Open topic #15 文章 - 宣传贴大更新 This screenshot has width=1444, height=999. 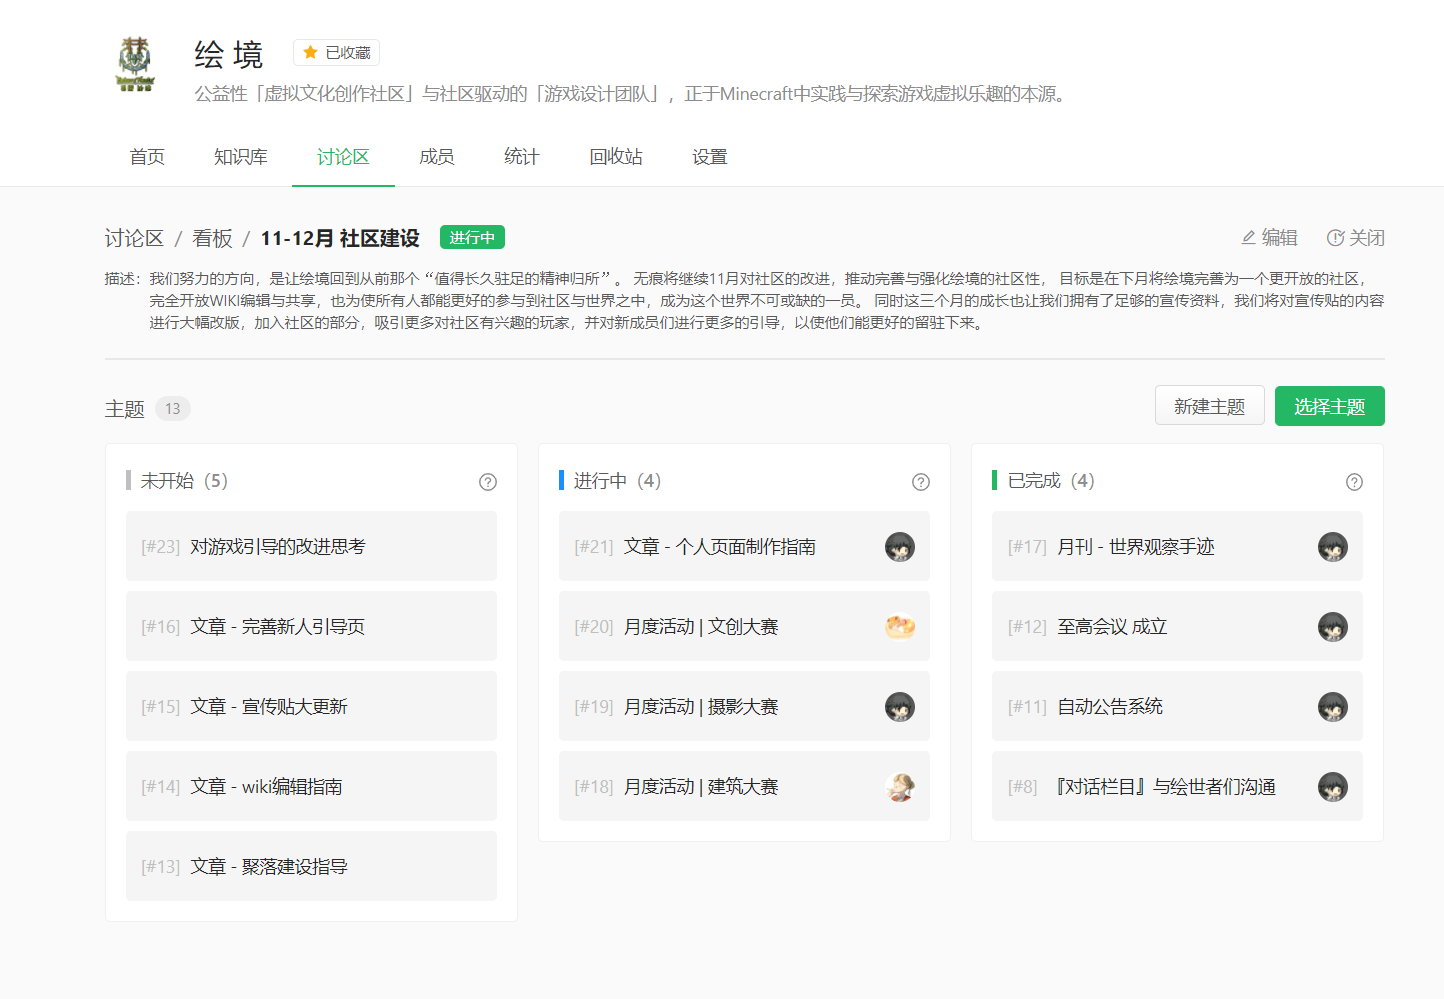tap(311, 706)
